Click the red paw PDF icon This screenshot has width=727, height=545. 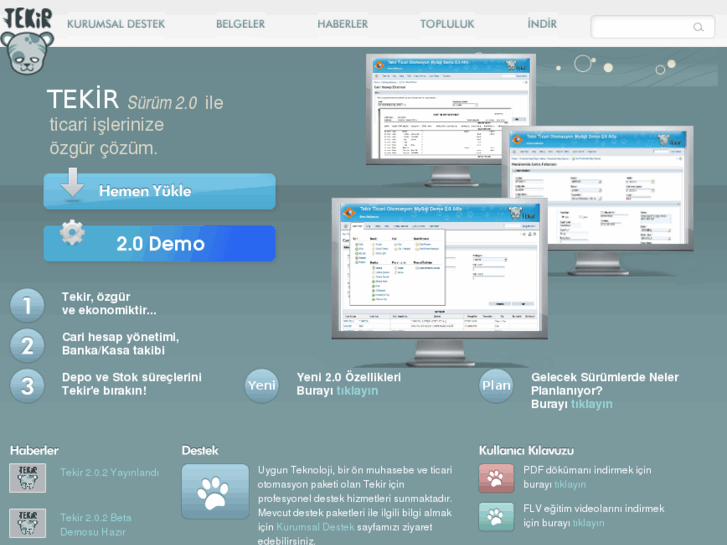coord(497,478)
